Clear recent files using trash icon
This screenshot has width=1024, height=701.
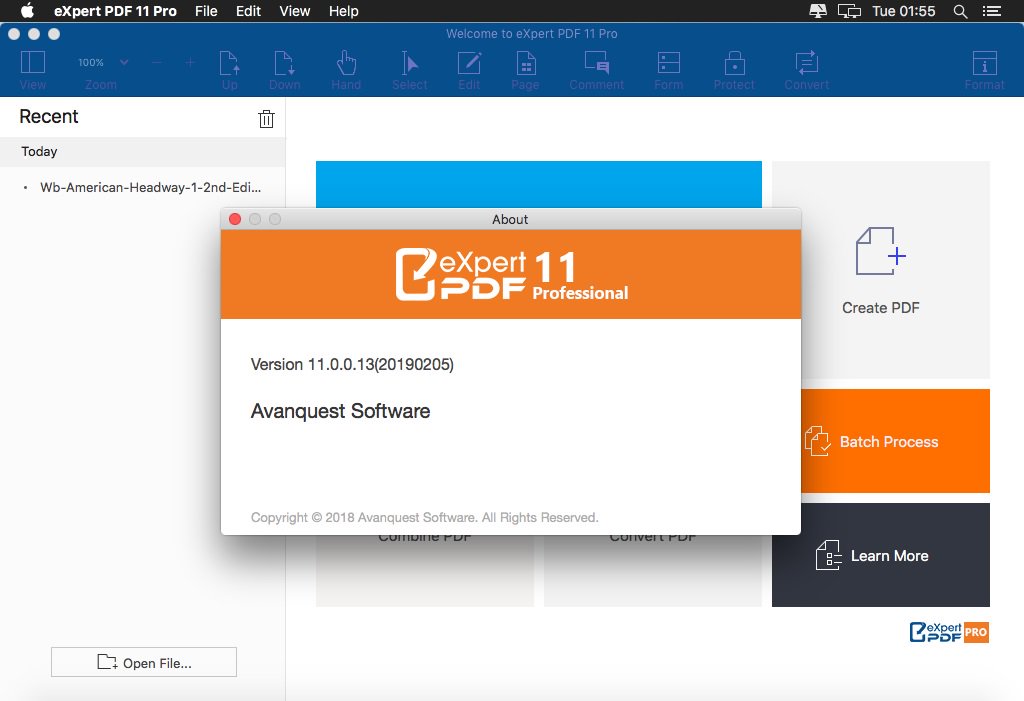(266, 118)
